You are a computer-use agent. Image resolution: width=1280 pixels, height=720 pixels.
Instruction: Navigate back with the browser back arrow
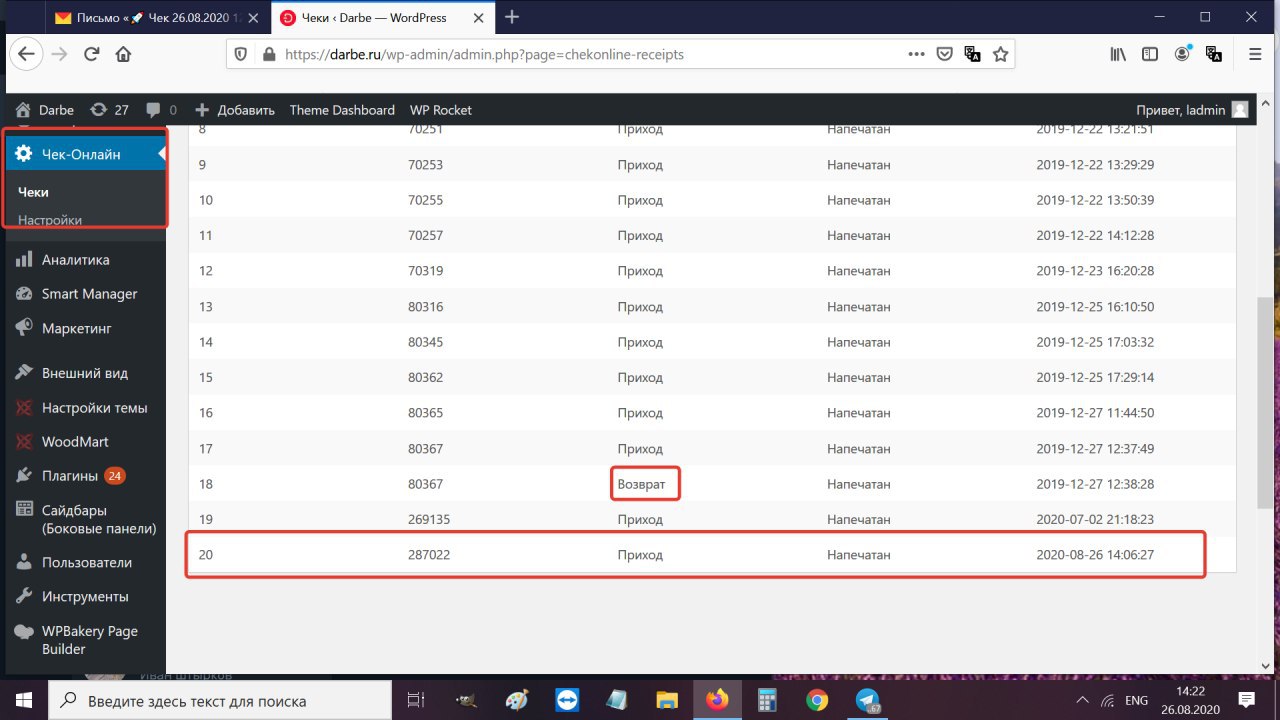point(28,55)
